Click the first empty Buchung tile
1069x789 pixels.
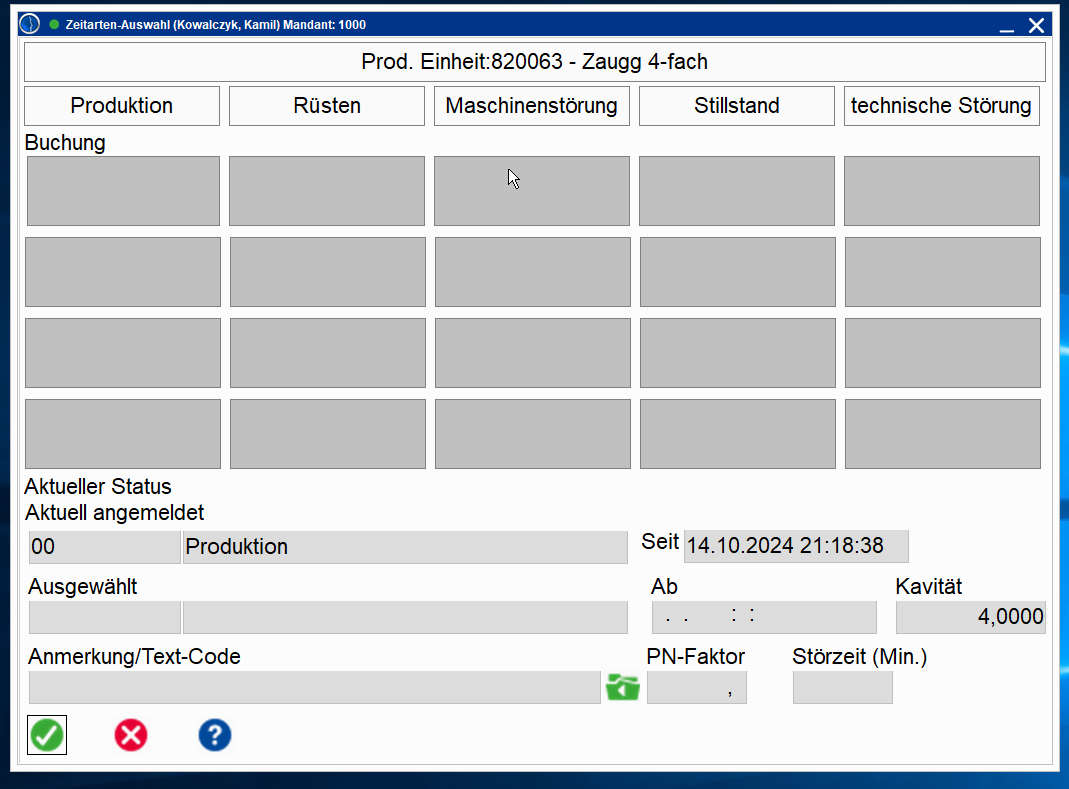(x=123, y=191)
